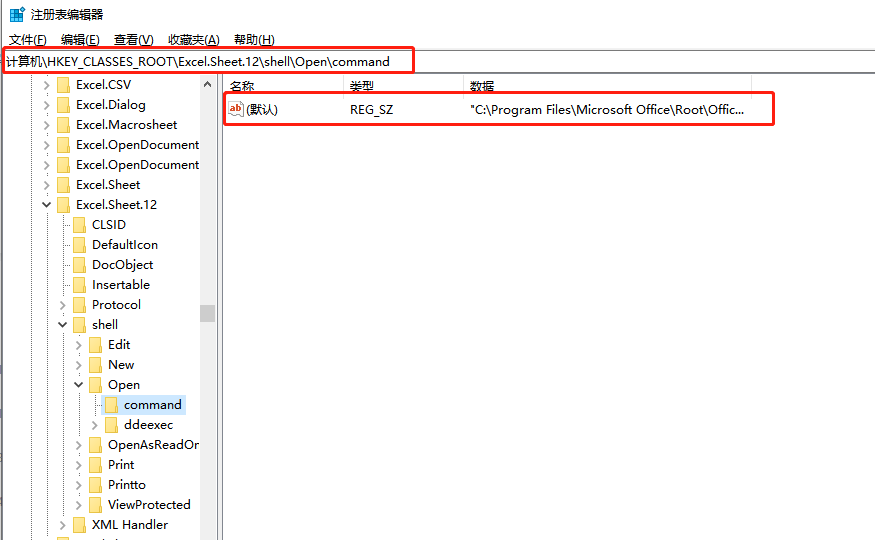Open the 编辑(E) menu
The image size is (875, 540).
(80, 40)
